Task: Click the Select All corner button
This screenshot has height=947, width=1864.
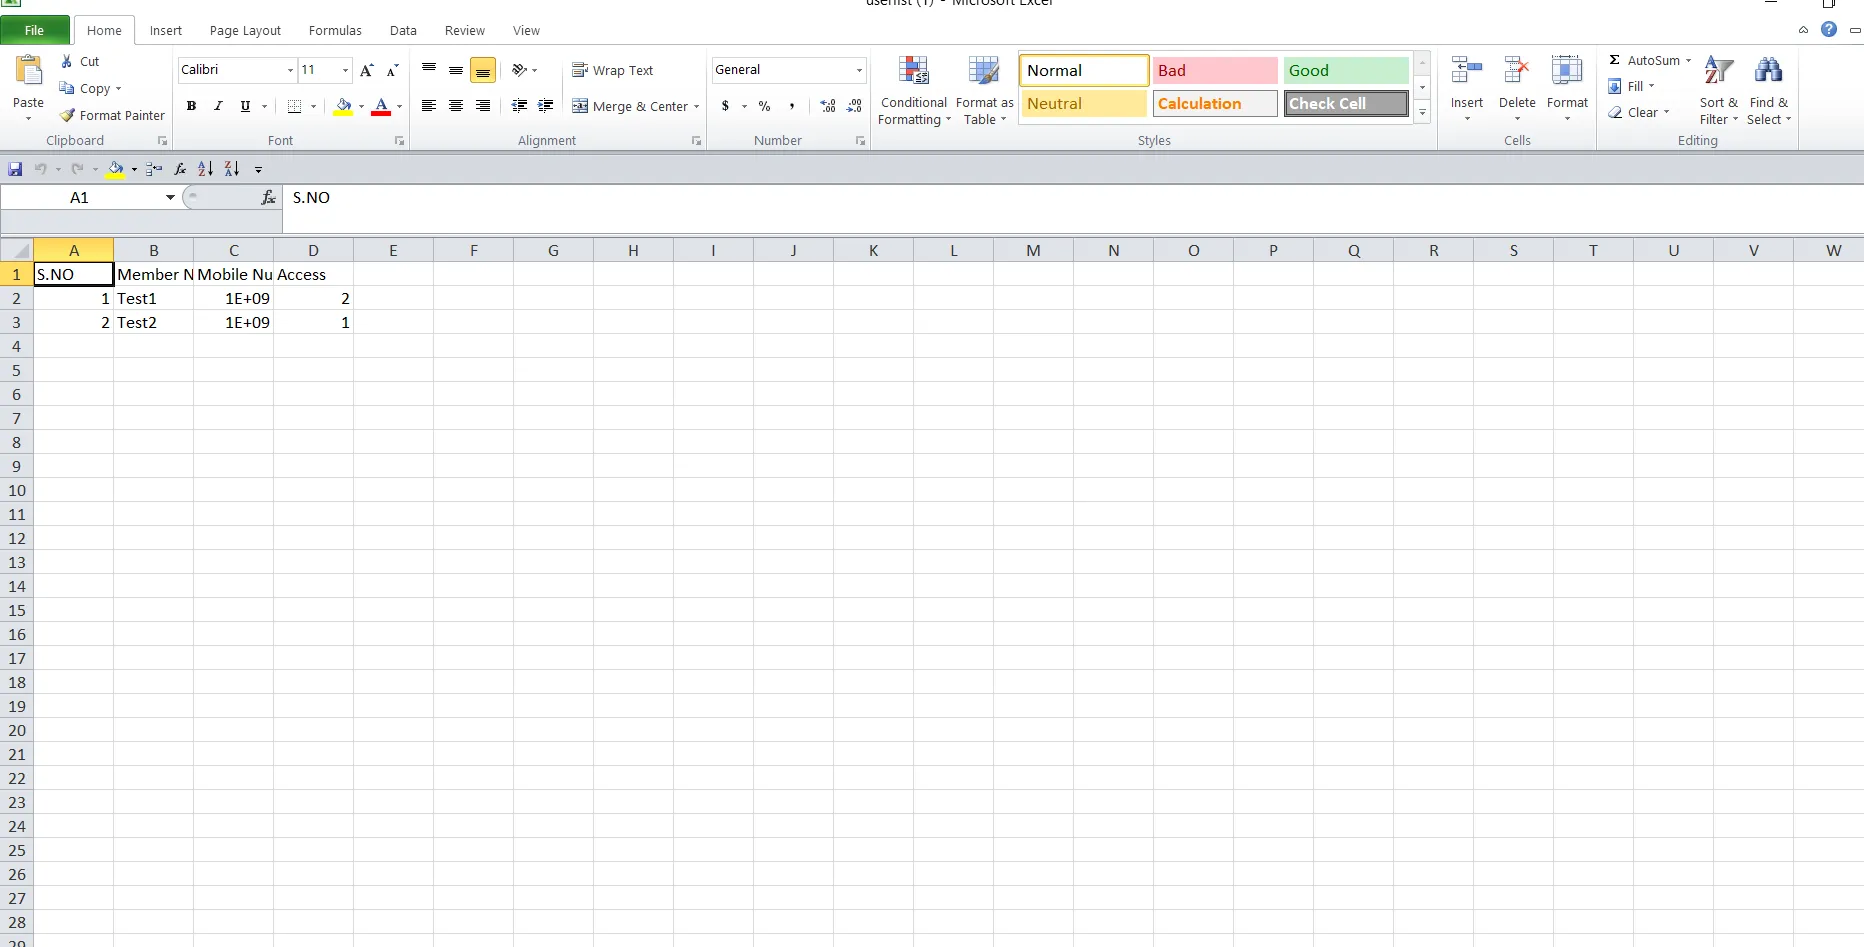Action: pos(17,250)
